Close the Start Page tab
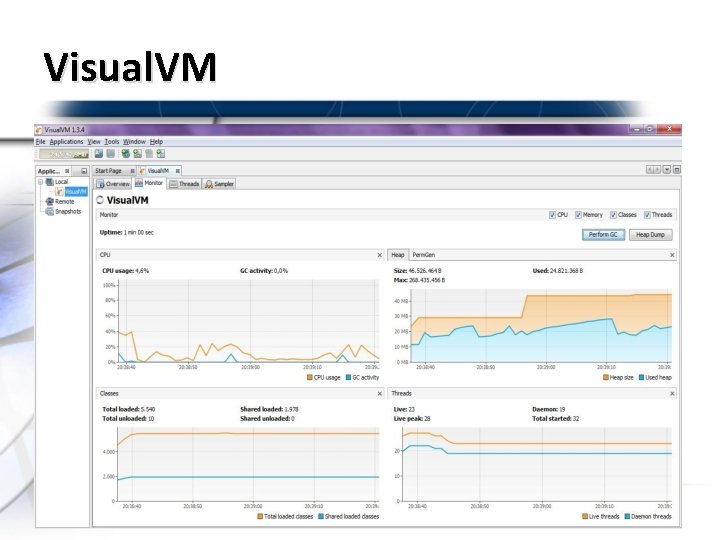 132,171
